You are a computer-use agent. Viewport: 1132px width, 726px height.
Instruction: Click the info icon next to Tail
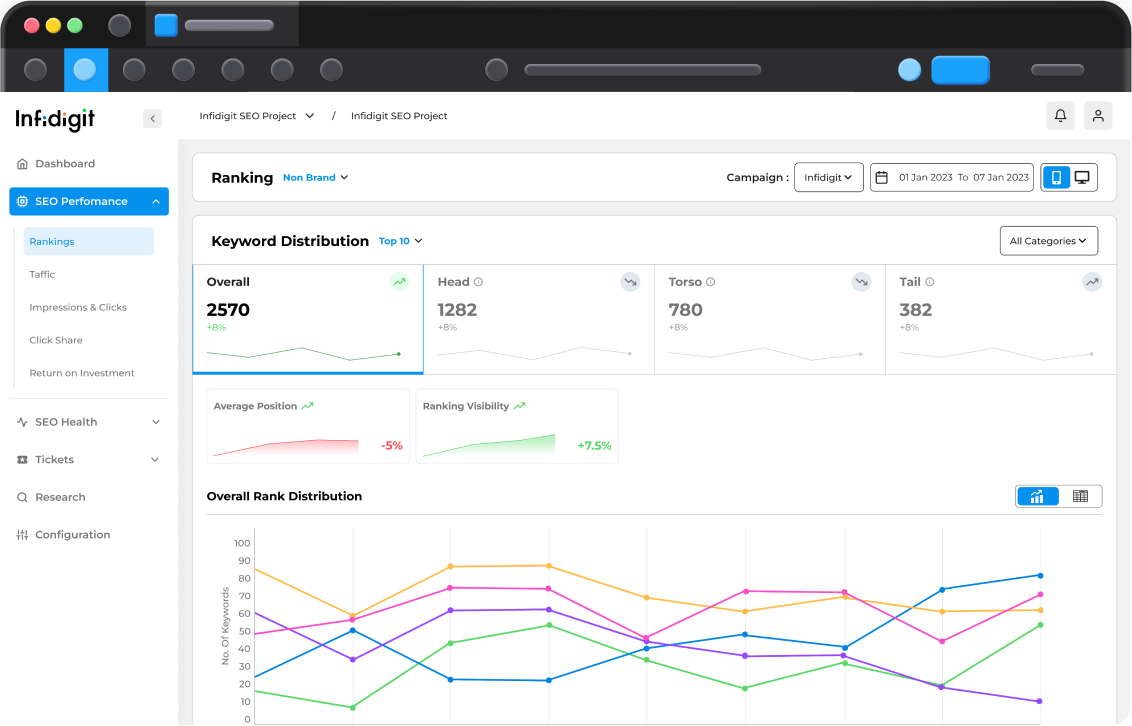(x=929, y=282)
